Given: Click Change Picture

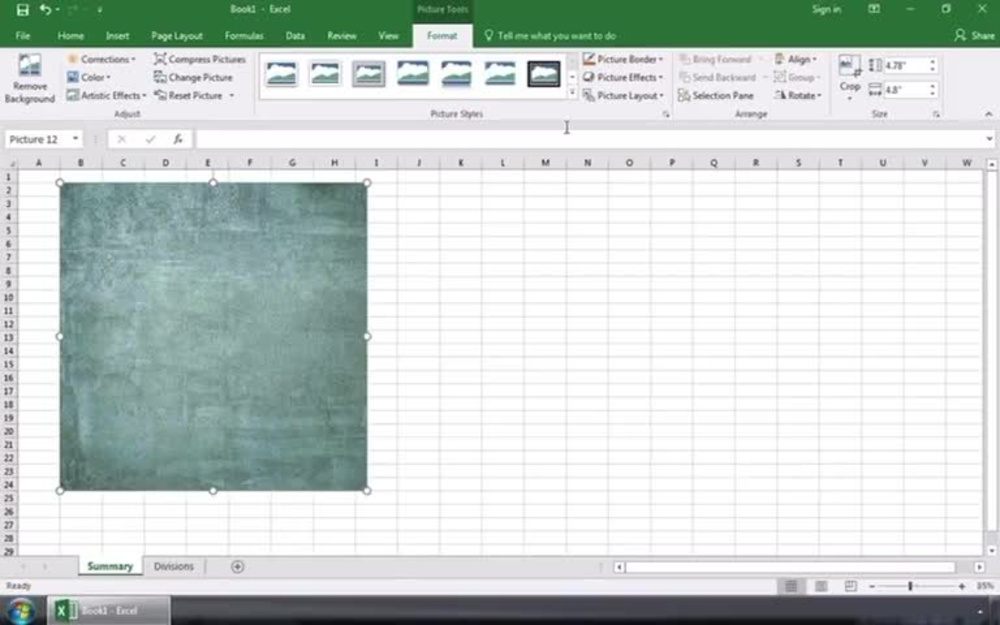Looking at the screenshot, I should point(193,77).
